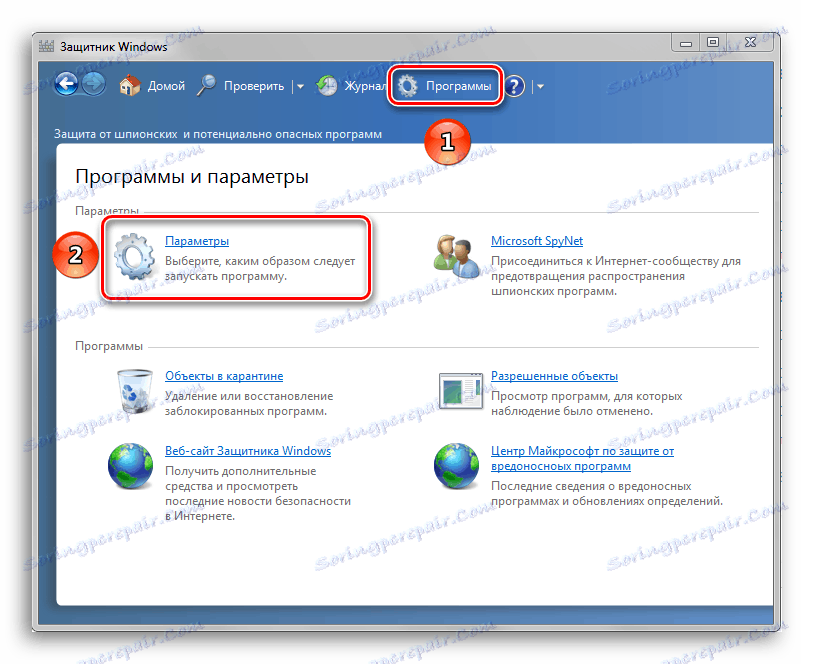Open Веб-сайт Защитника Windows link

pyautogui.click(x=248, y=451)
